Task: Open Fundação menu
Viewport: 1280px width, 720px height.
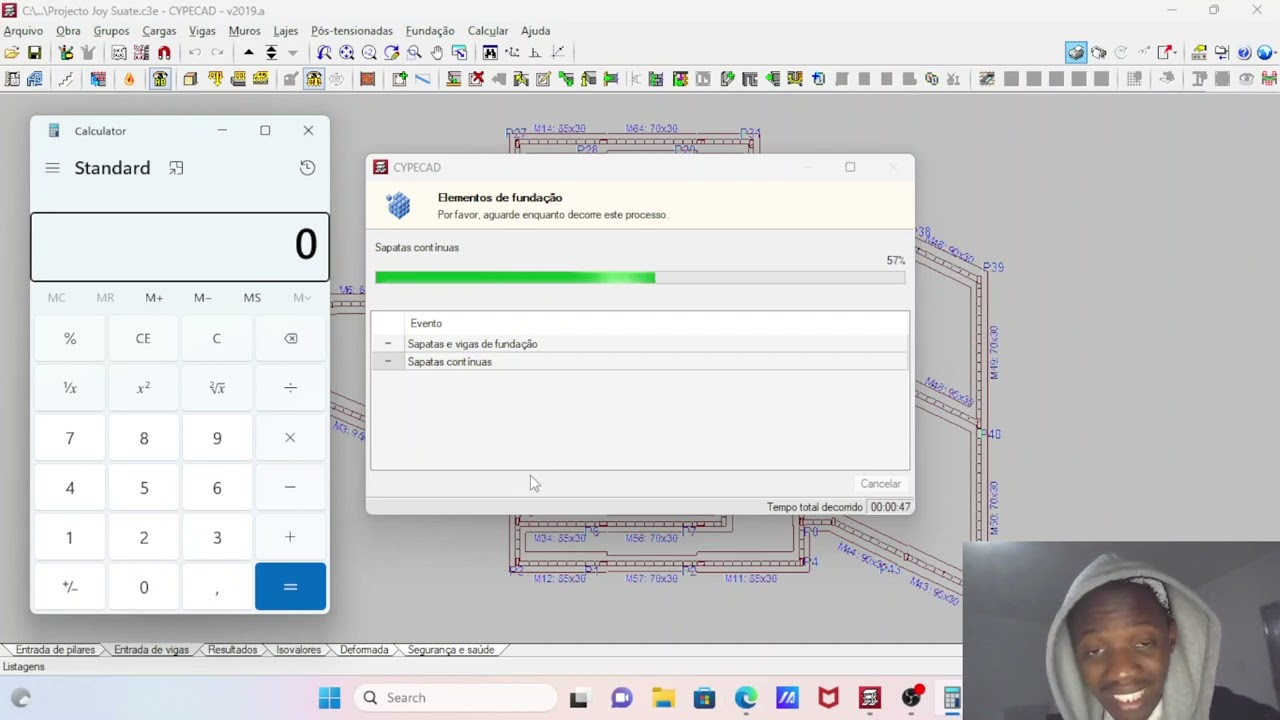Action: (x=430, y=31)
